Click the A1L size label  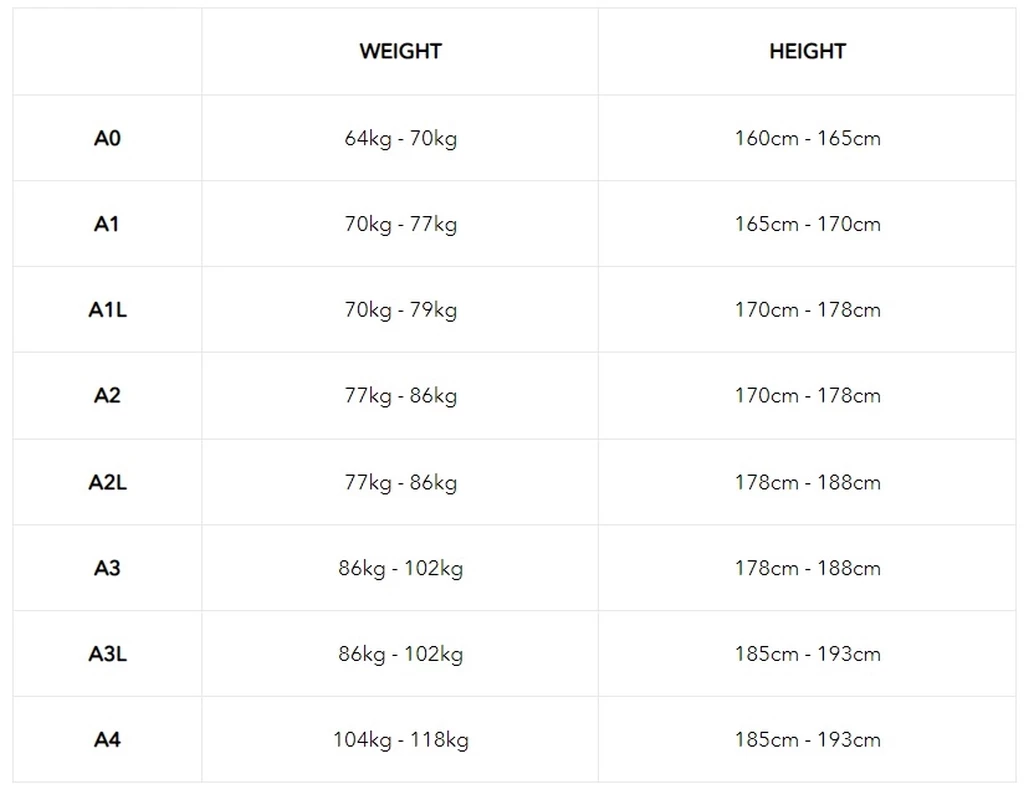coord(107,310)
